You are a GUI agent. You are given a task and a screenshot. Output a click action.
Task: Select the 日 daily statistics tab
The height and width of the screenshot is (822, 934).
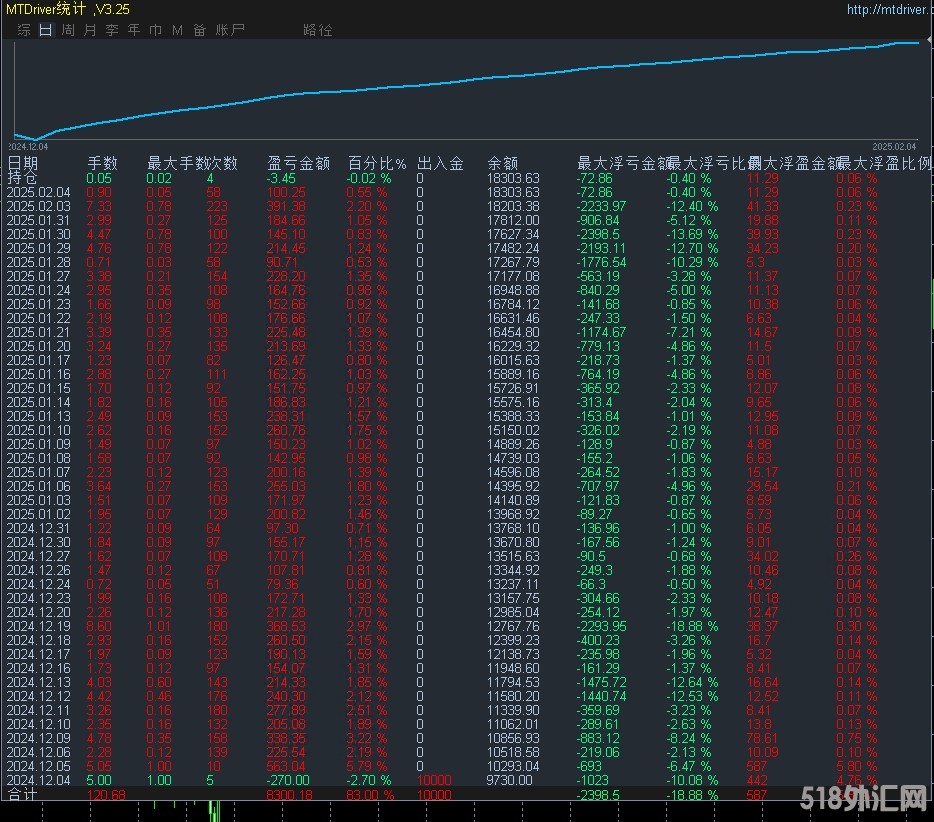pyautogui.click(x=45, y=30)
